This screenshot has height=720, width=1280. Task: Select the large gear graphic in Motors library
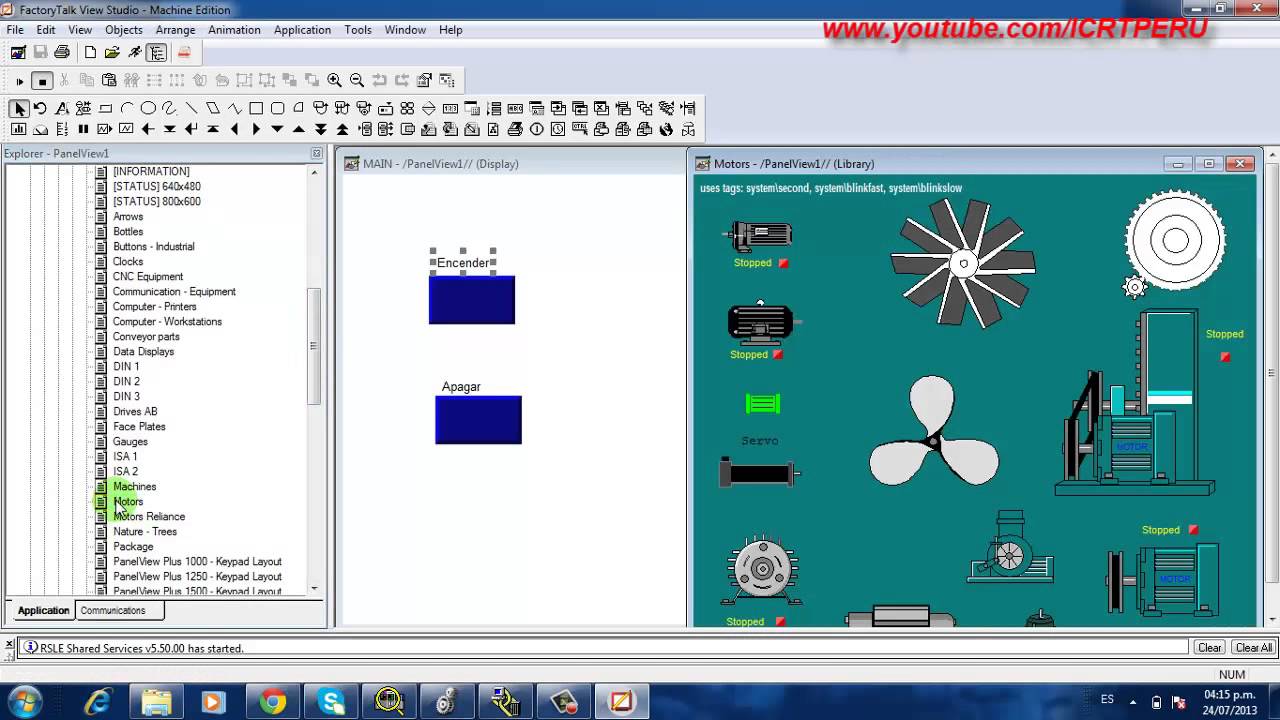pos(1175,240)
